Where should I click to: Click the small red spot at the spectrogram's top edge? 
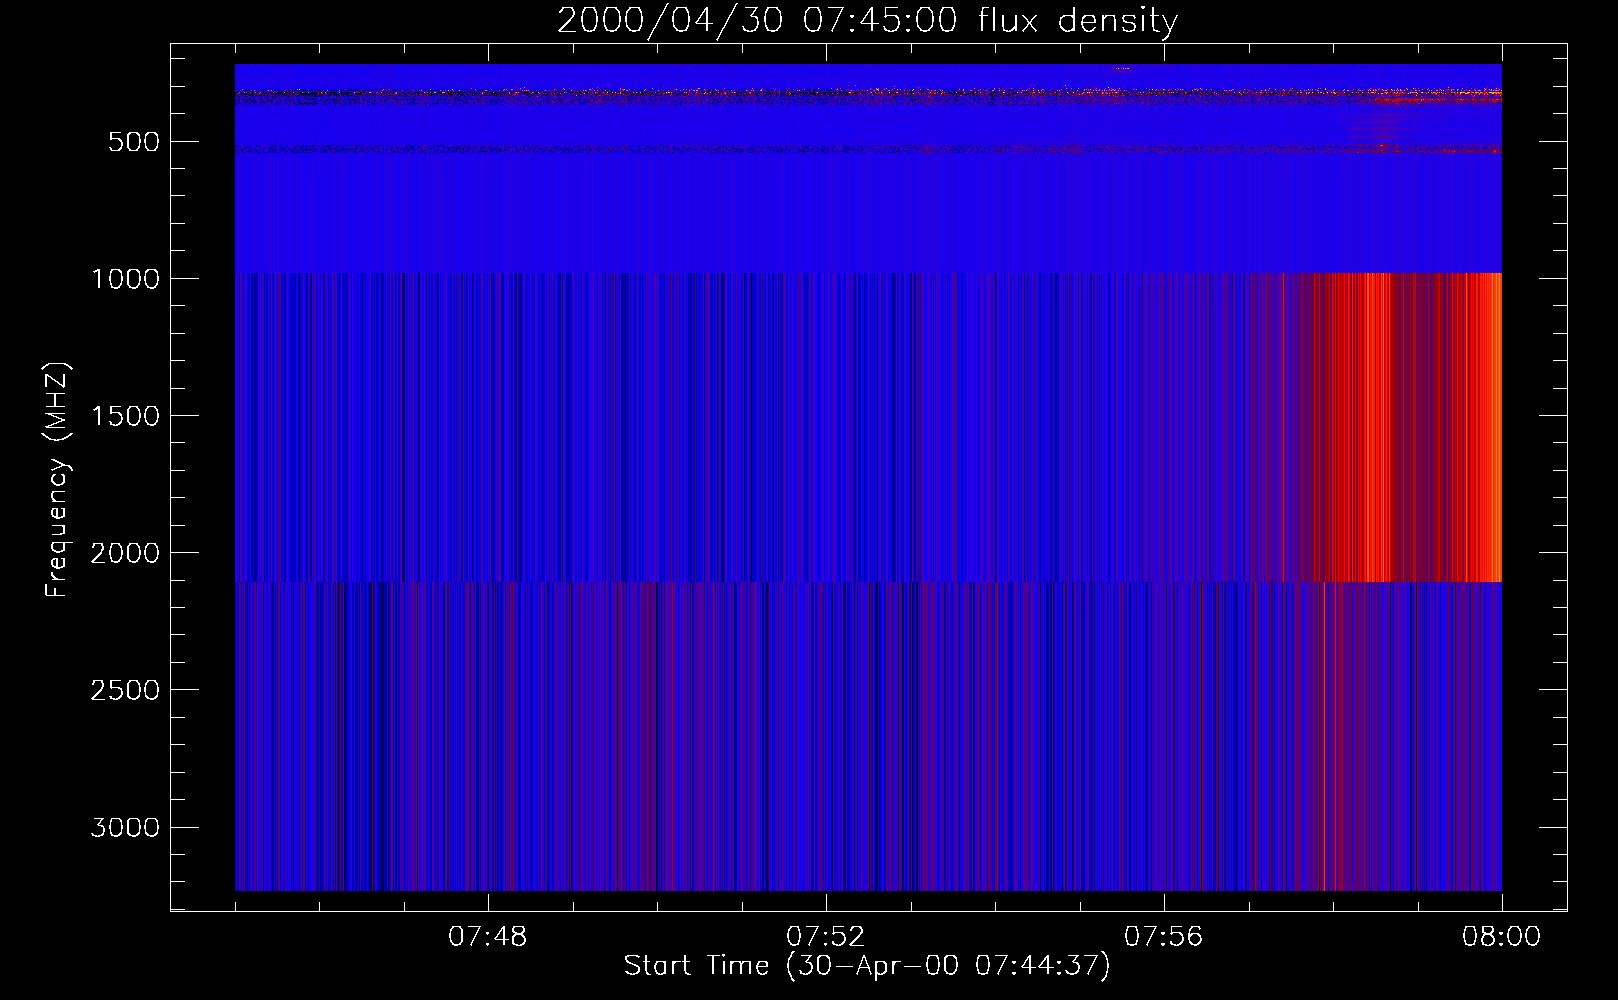tap(1121, 68)
